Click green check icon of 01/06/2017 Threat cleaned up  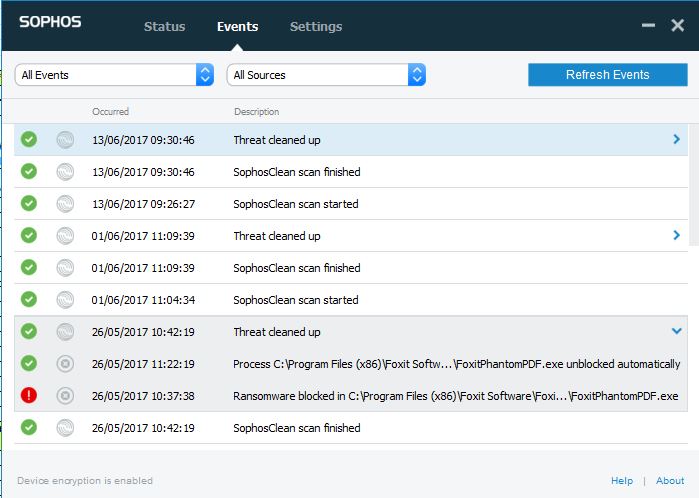(29, 235)
